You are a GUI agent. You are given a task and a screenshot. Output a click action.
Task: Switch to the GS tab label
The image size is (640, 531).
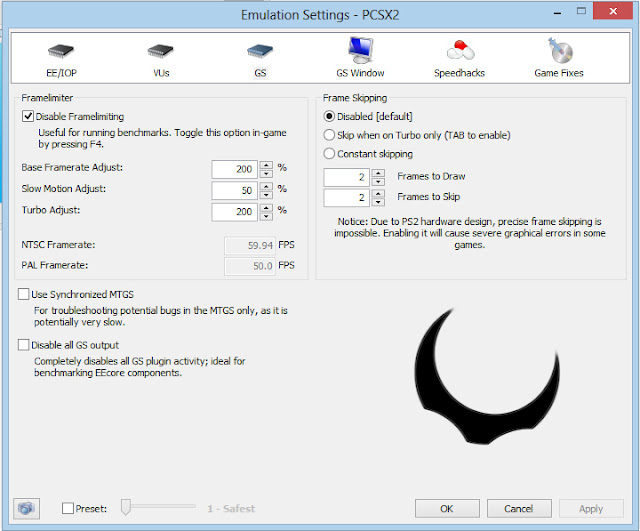(260, 73)
